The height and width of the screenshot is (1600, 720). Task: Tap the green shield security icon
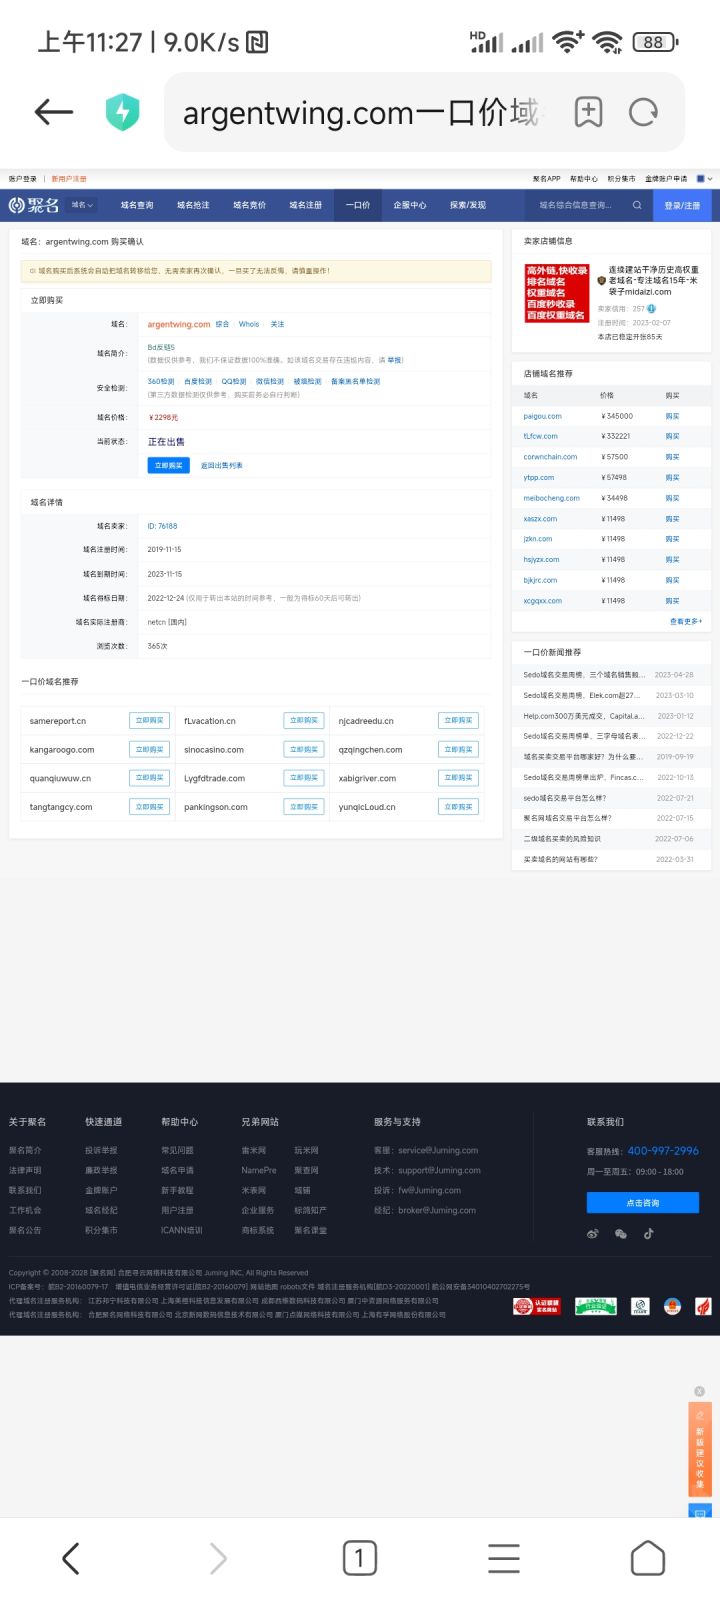tap(123, 112)
